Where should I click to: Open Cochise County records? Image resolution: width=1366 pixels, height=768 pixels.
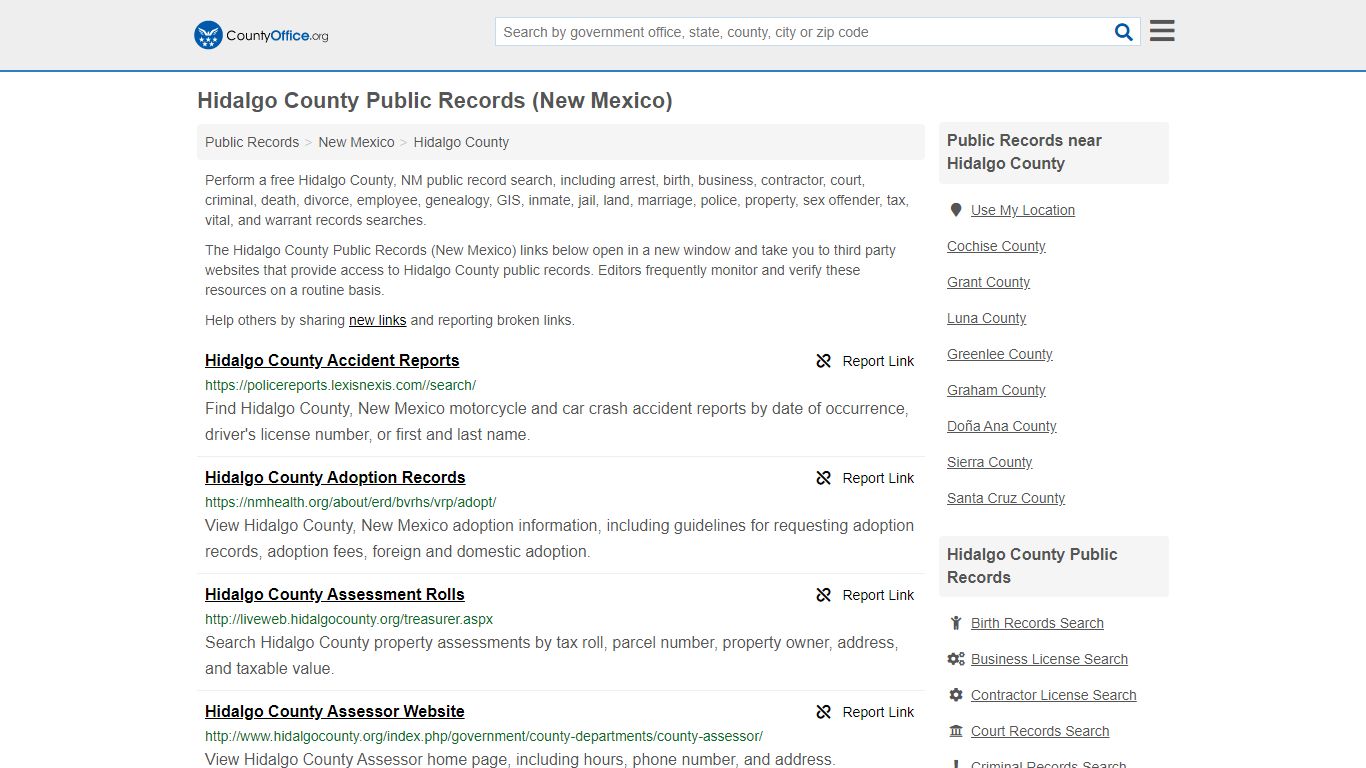click(x=996, y=246)
